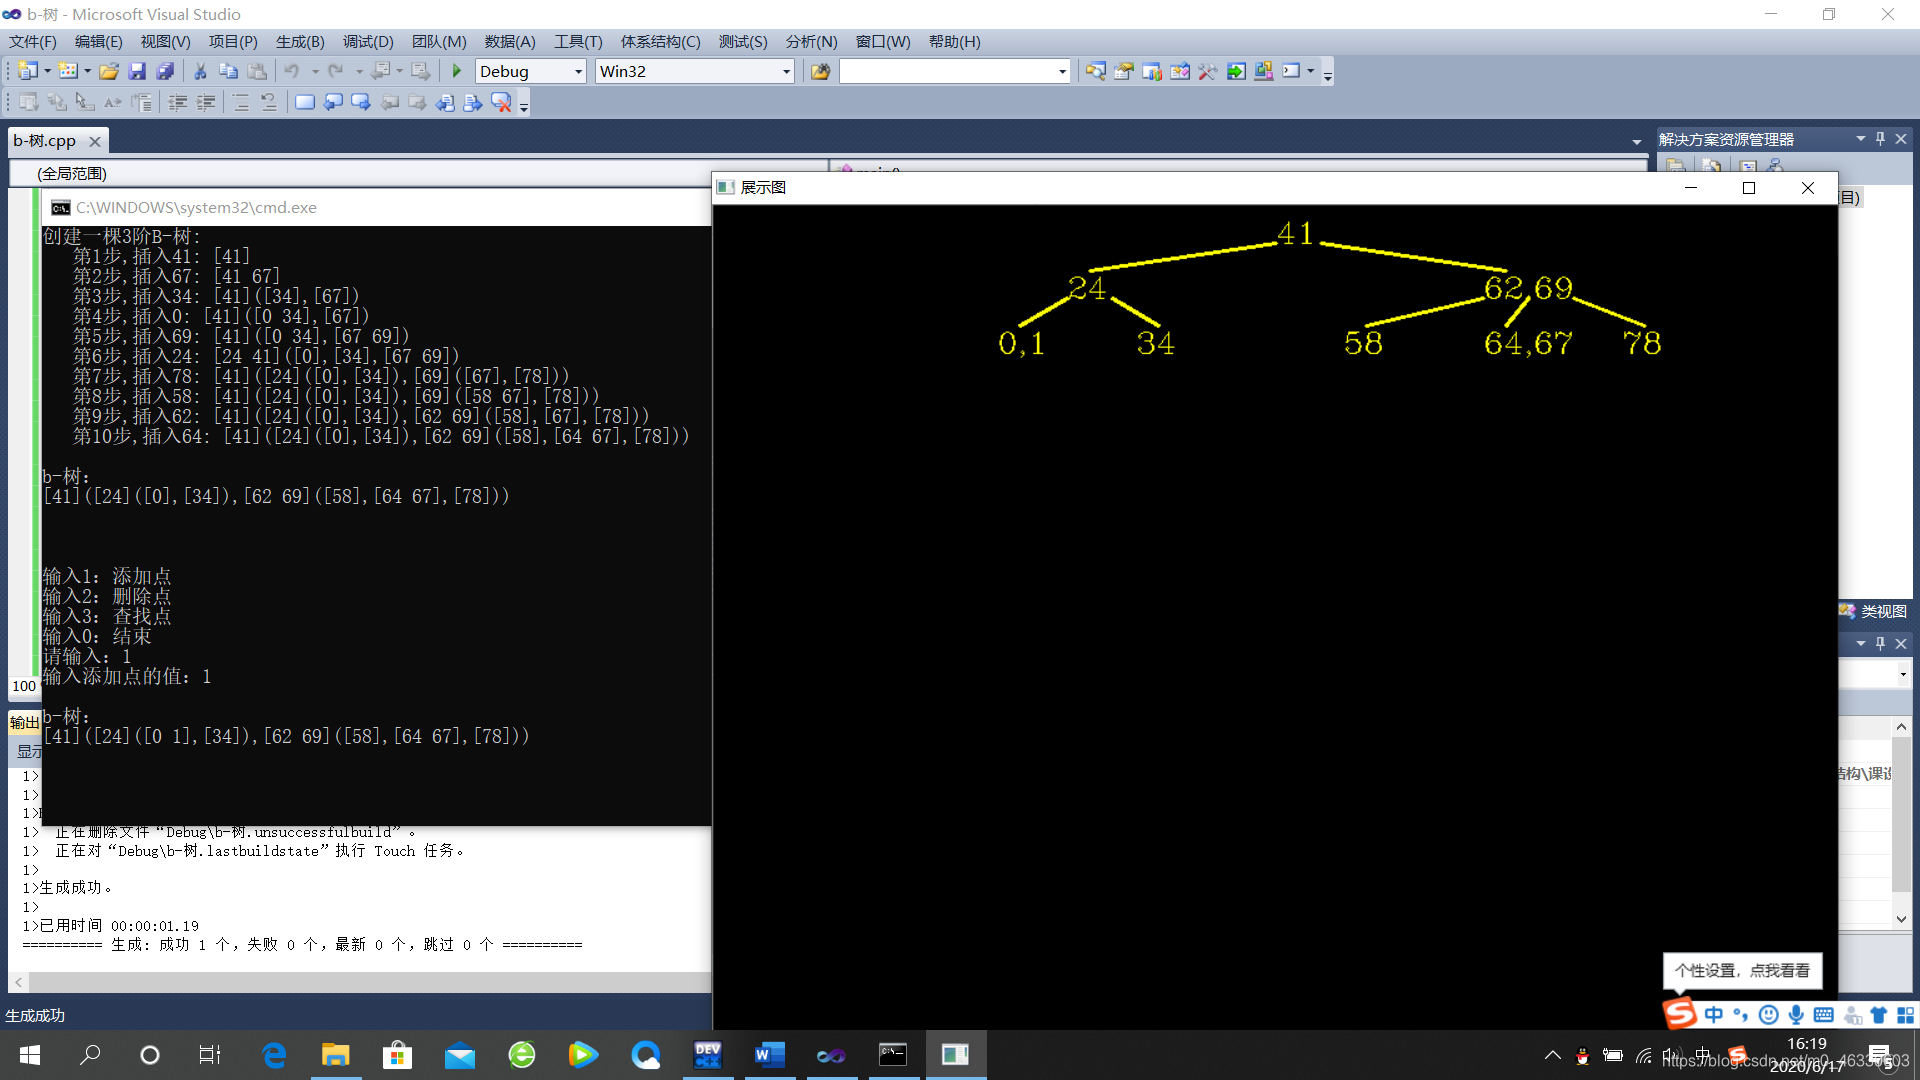
Task: Click the 个性设置，点我看看 popup
Action: click(x=1742, y=970)
